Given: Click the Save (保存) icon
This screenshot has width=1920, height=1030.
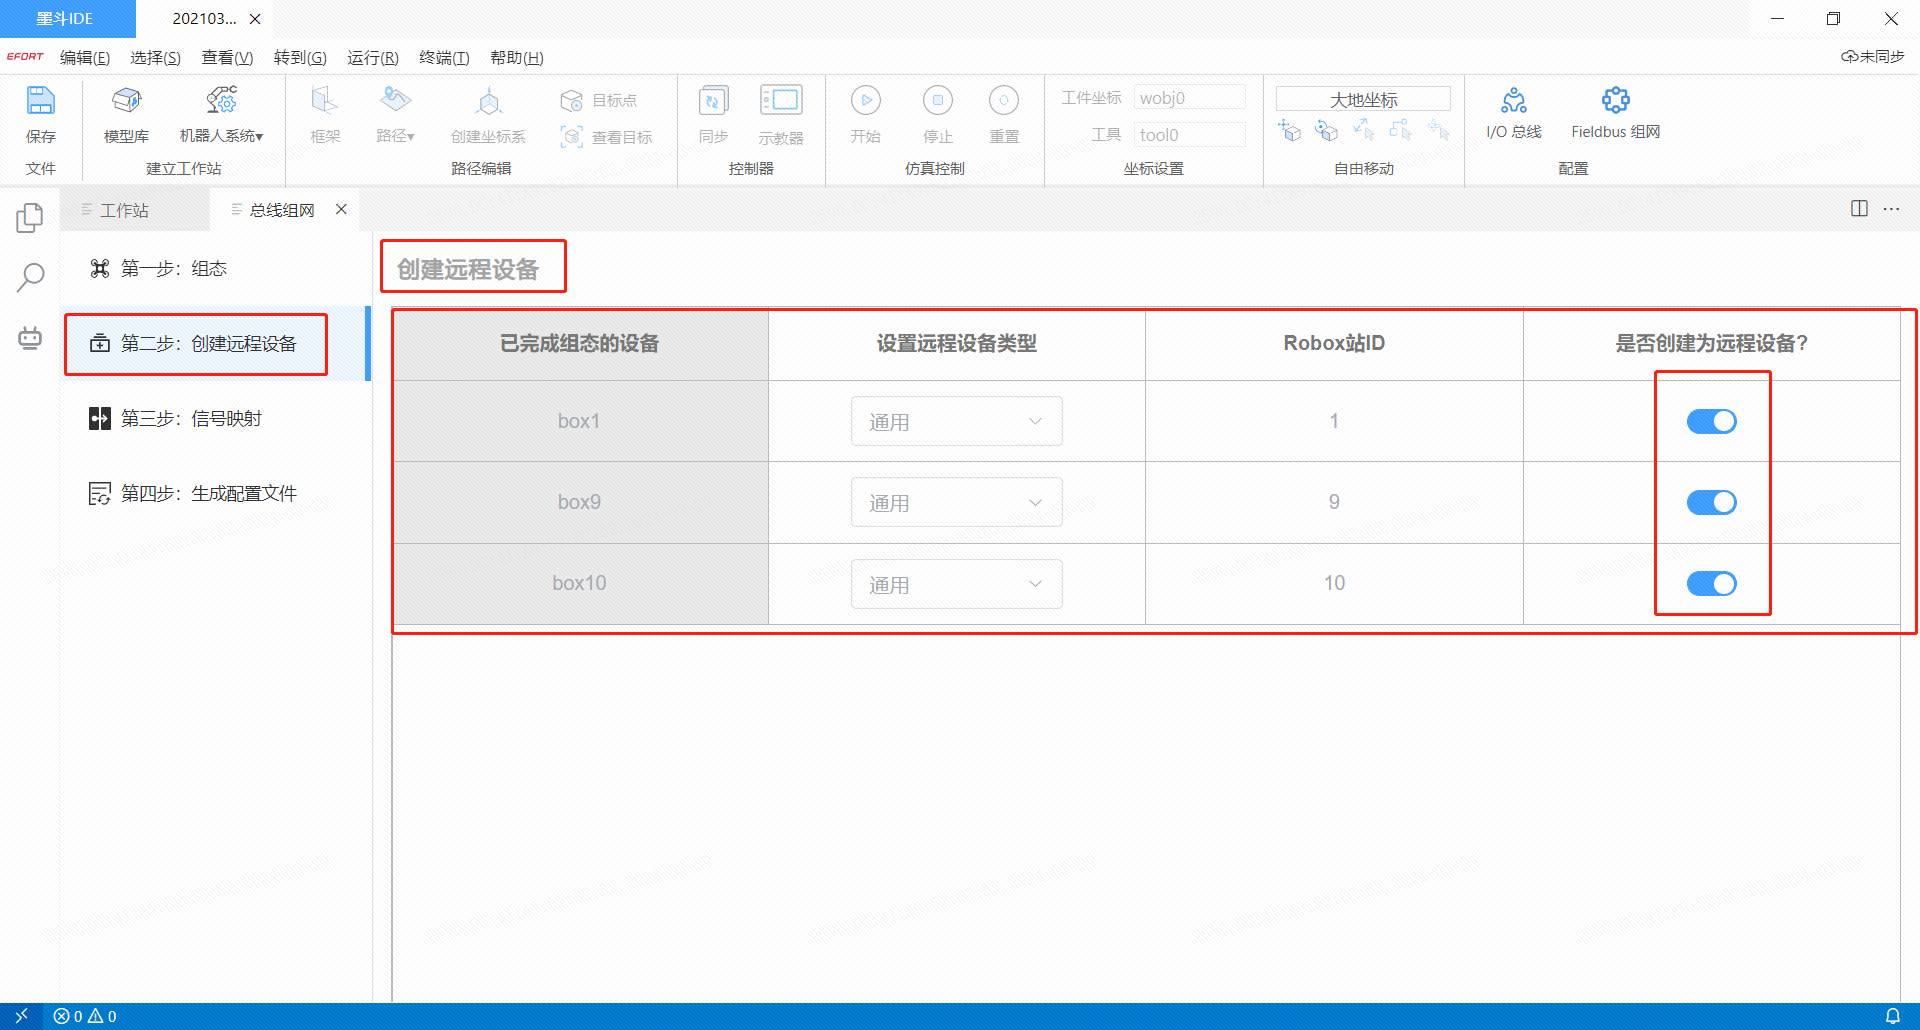Looking at the screenshot, I should click(x=40, y=102).
